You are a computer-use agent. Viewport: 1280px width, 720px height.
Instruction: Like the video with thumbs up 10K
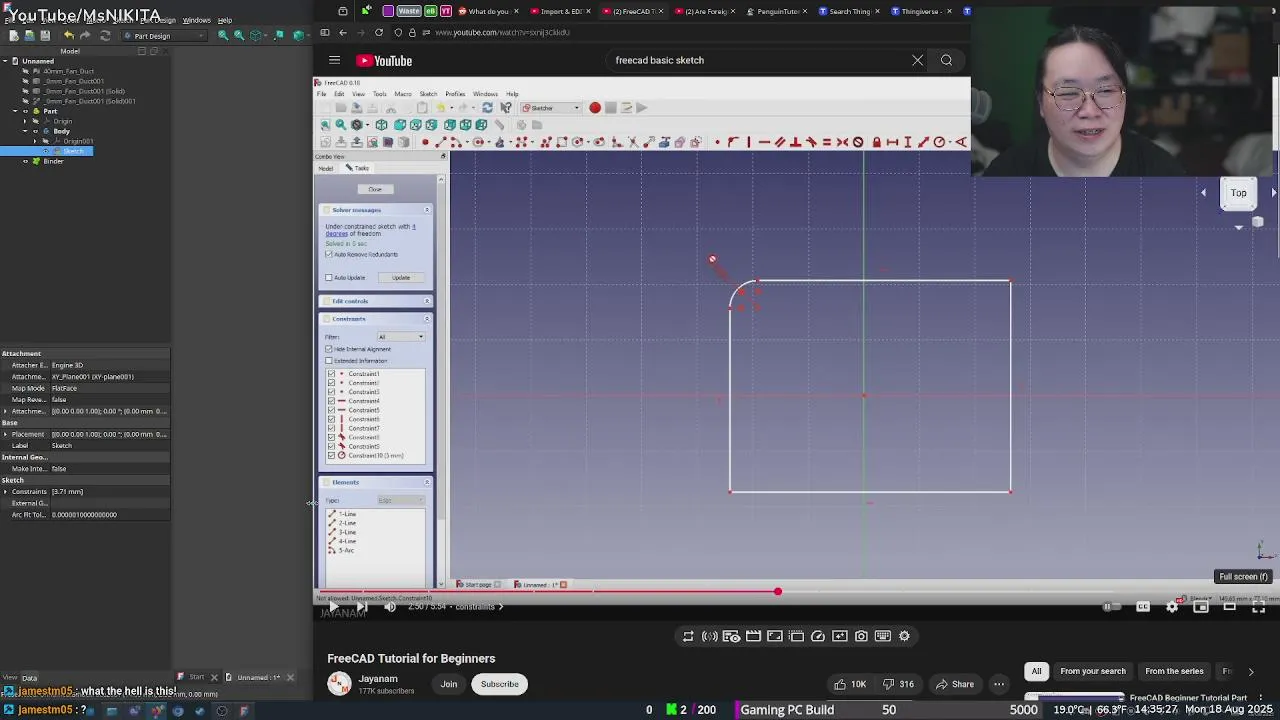point(848,684)
